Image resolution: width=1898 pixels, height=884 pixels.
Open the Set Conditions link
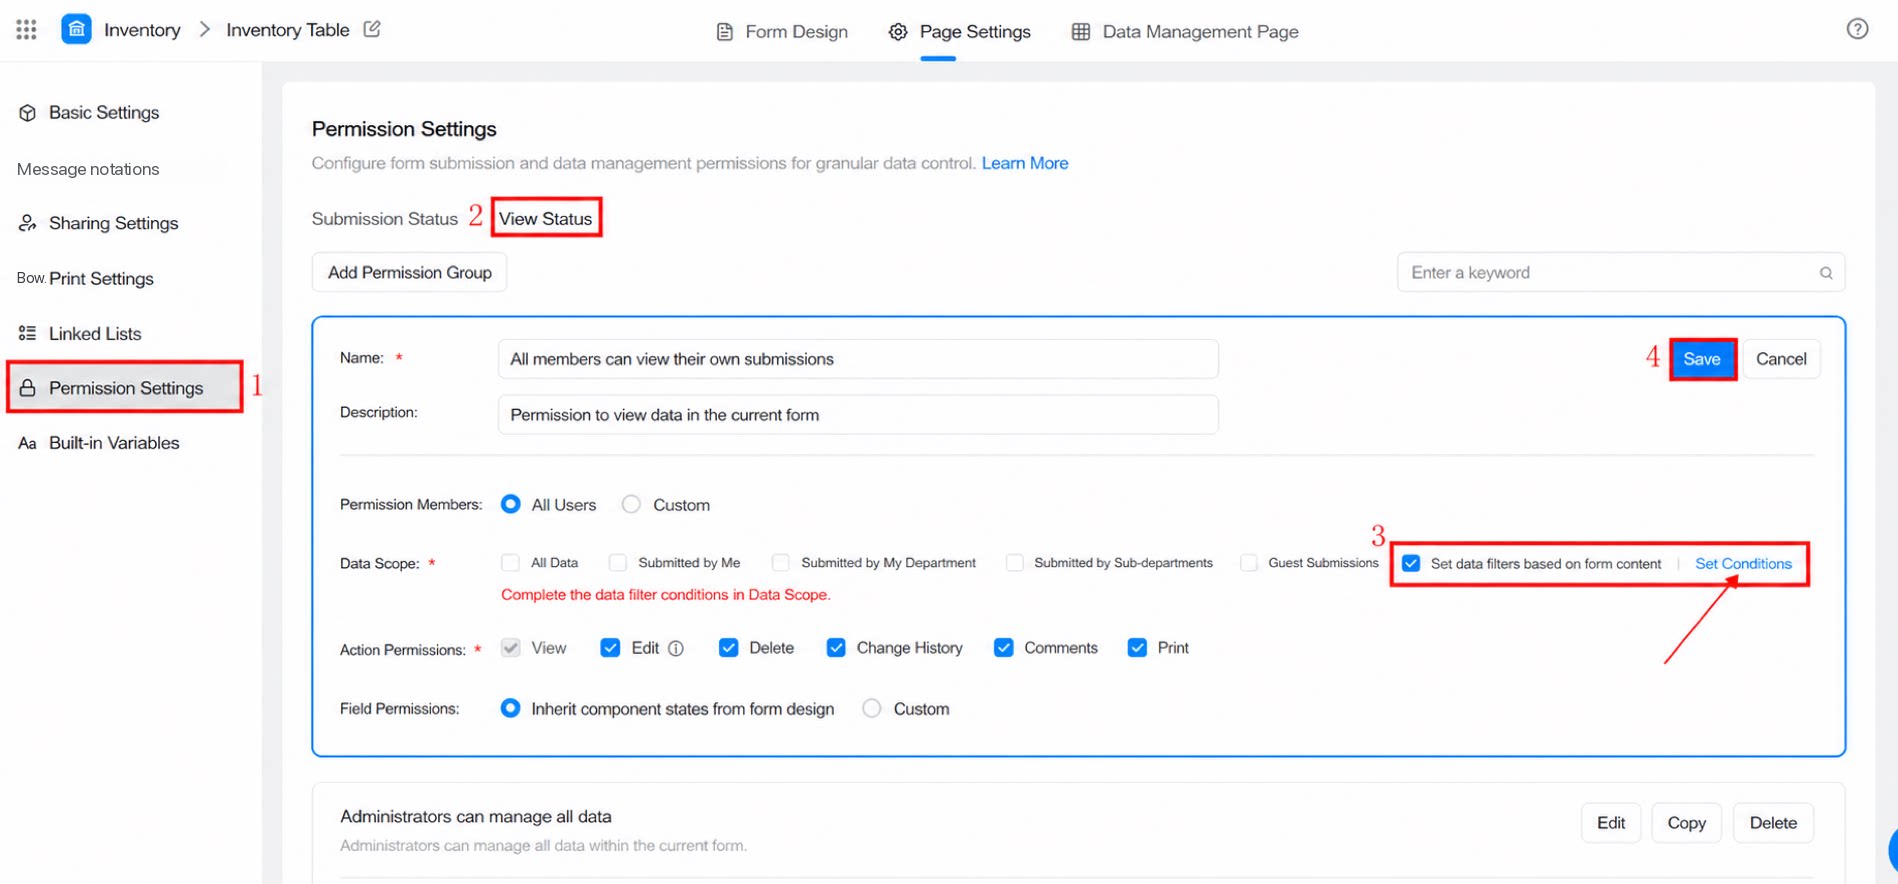click(x=1743, y=564)
